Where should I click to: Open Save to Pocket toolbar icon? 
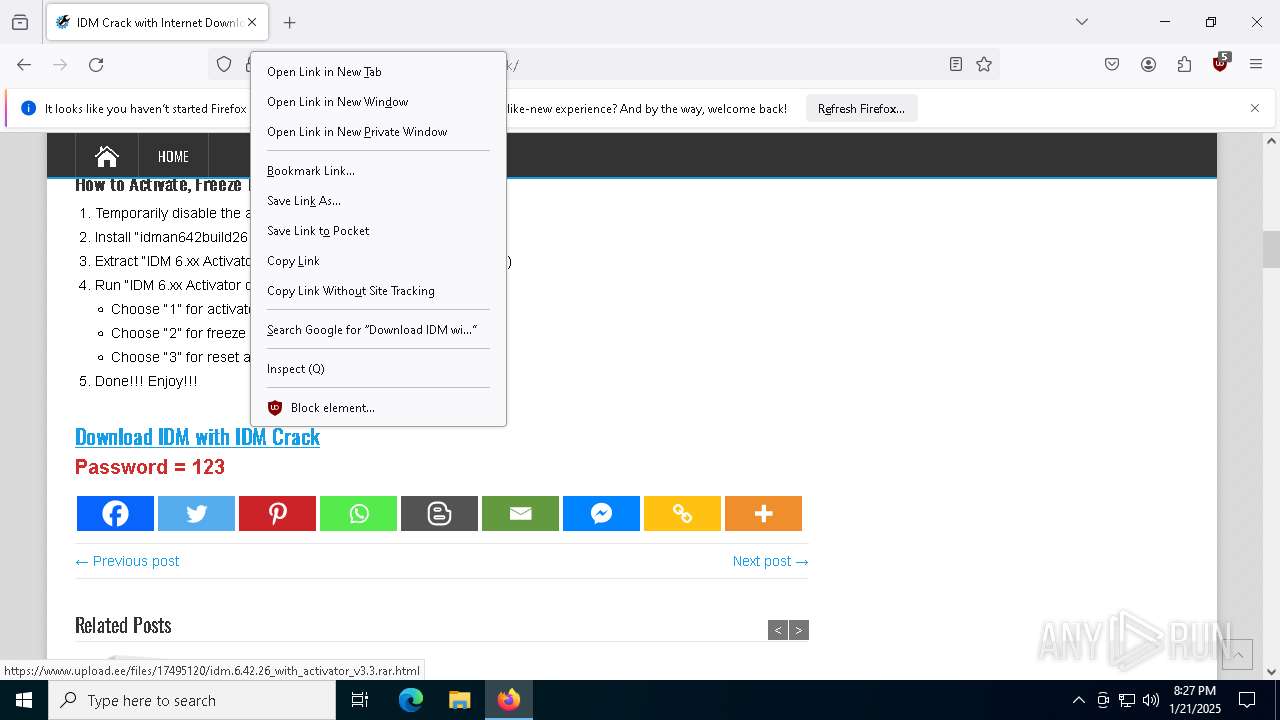(1112, 64)
